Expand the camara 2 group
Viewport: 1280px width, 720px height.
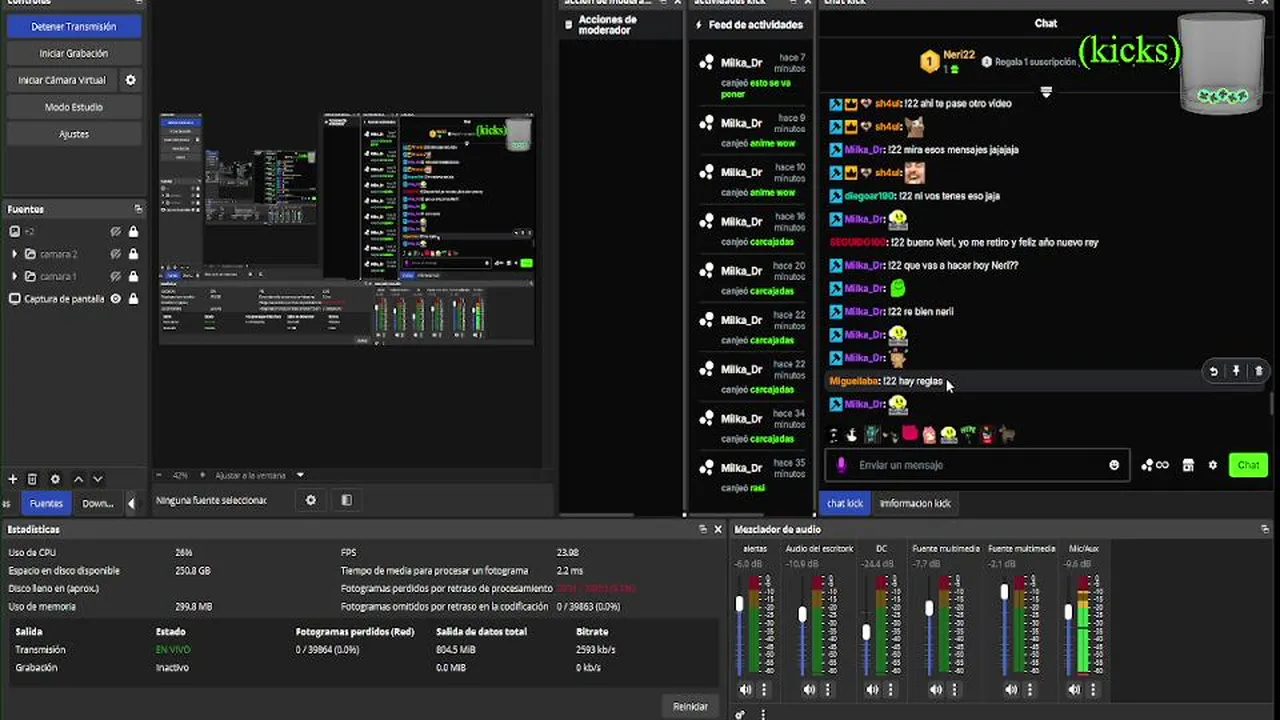tap(14, 254)
